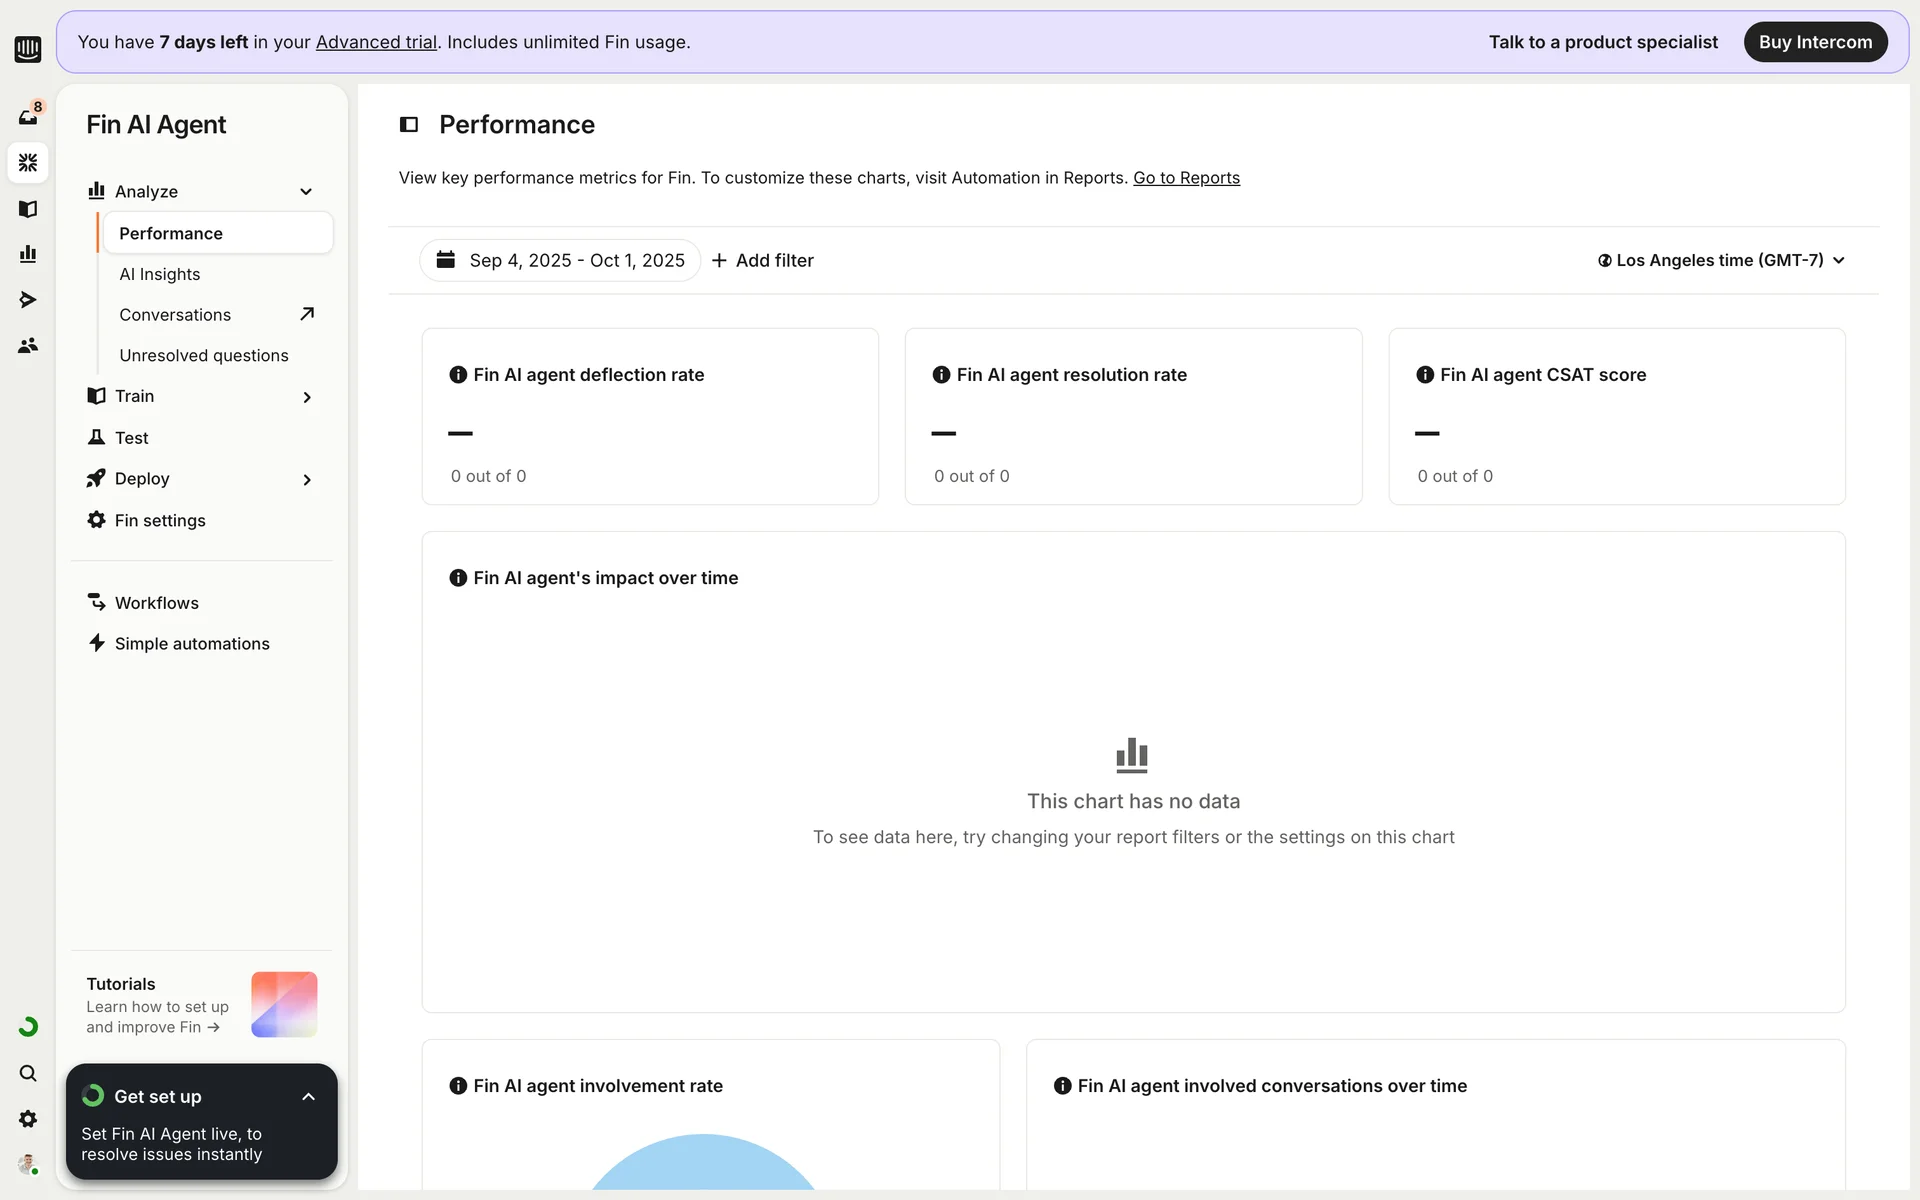Screen dimensions: 1920x1200
Task: Collapse the Analyze section
Action: 306,192
